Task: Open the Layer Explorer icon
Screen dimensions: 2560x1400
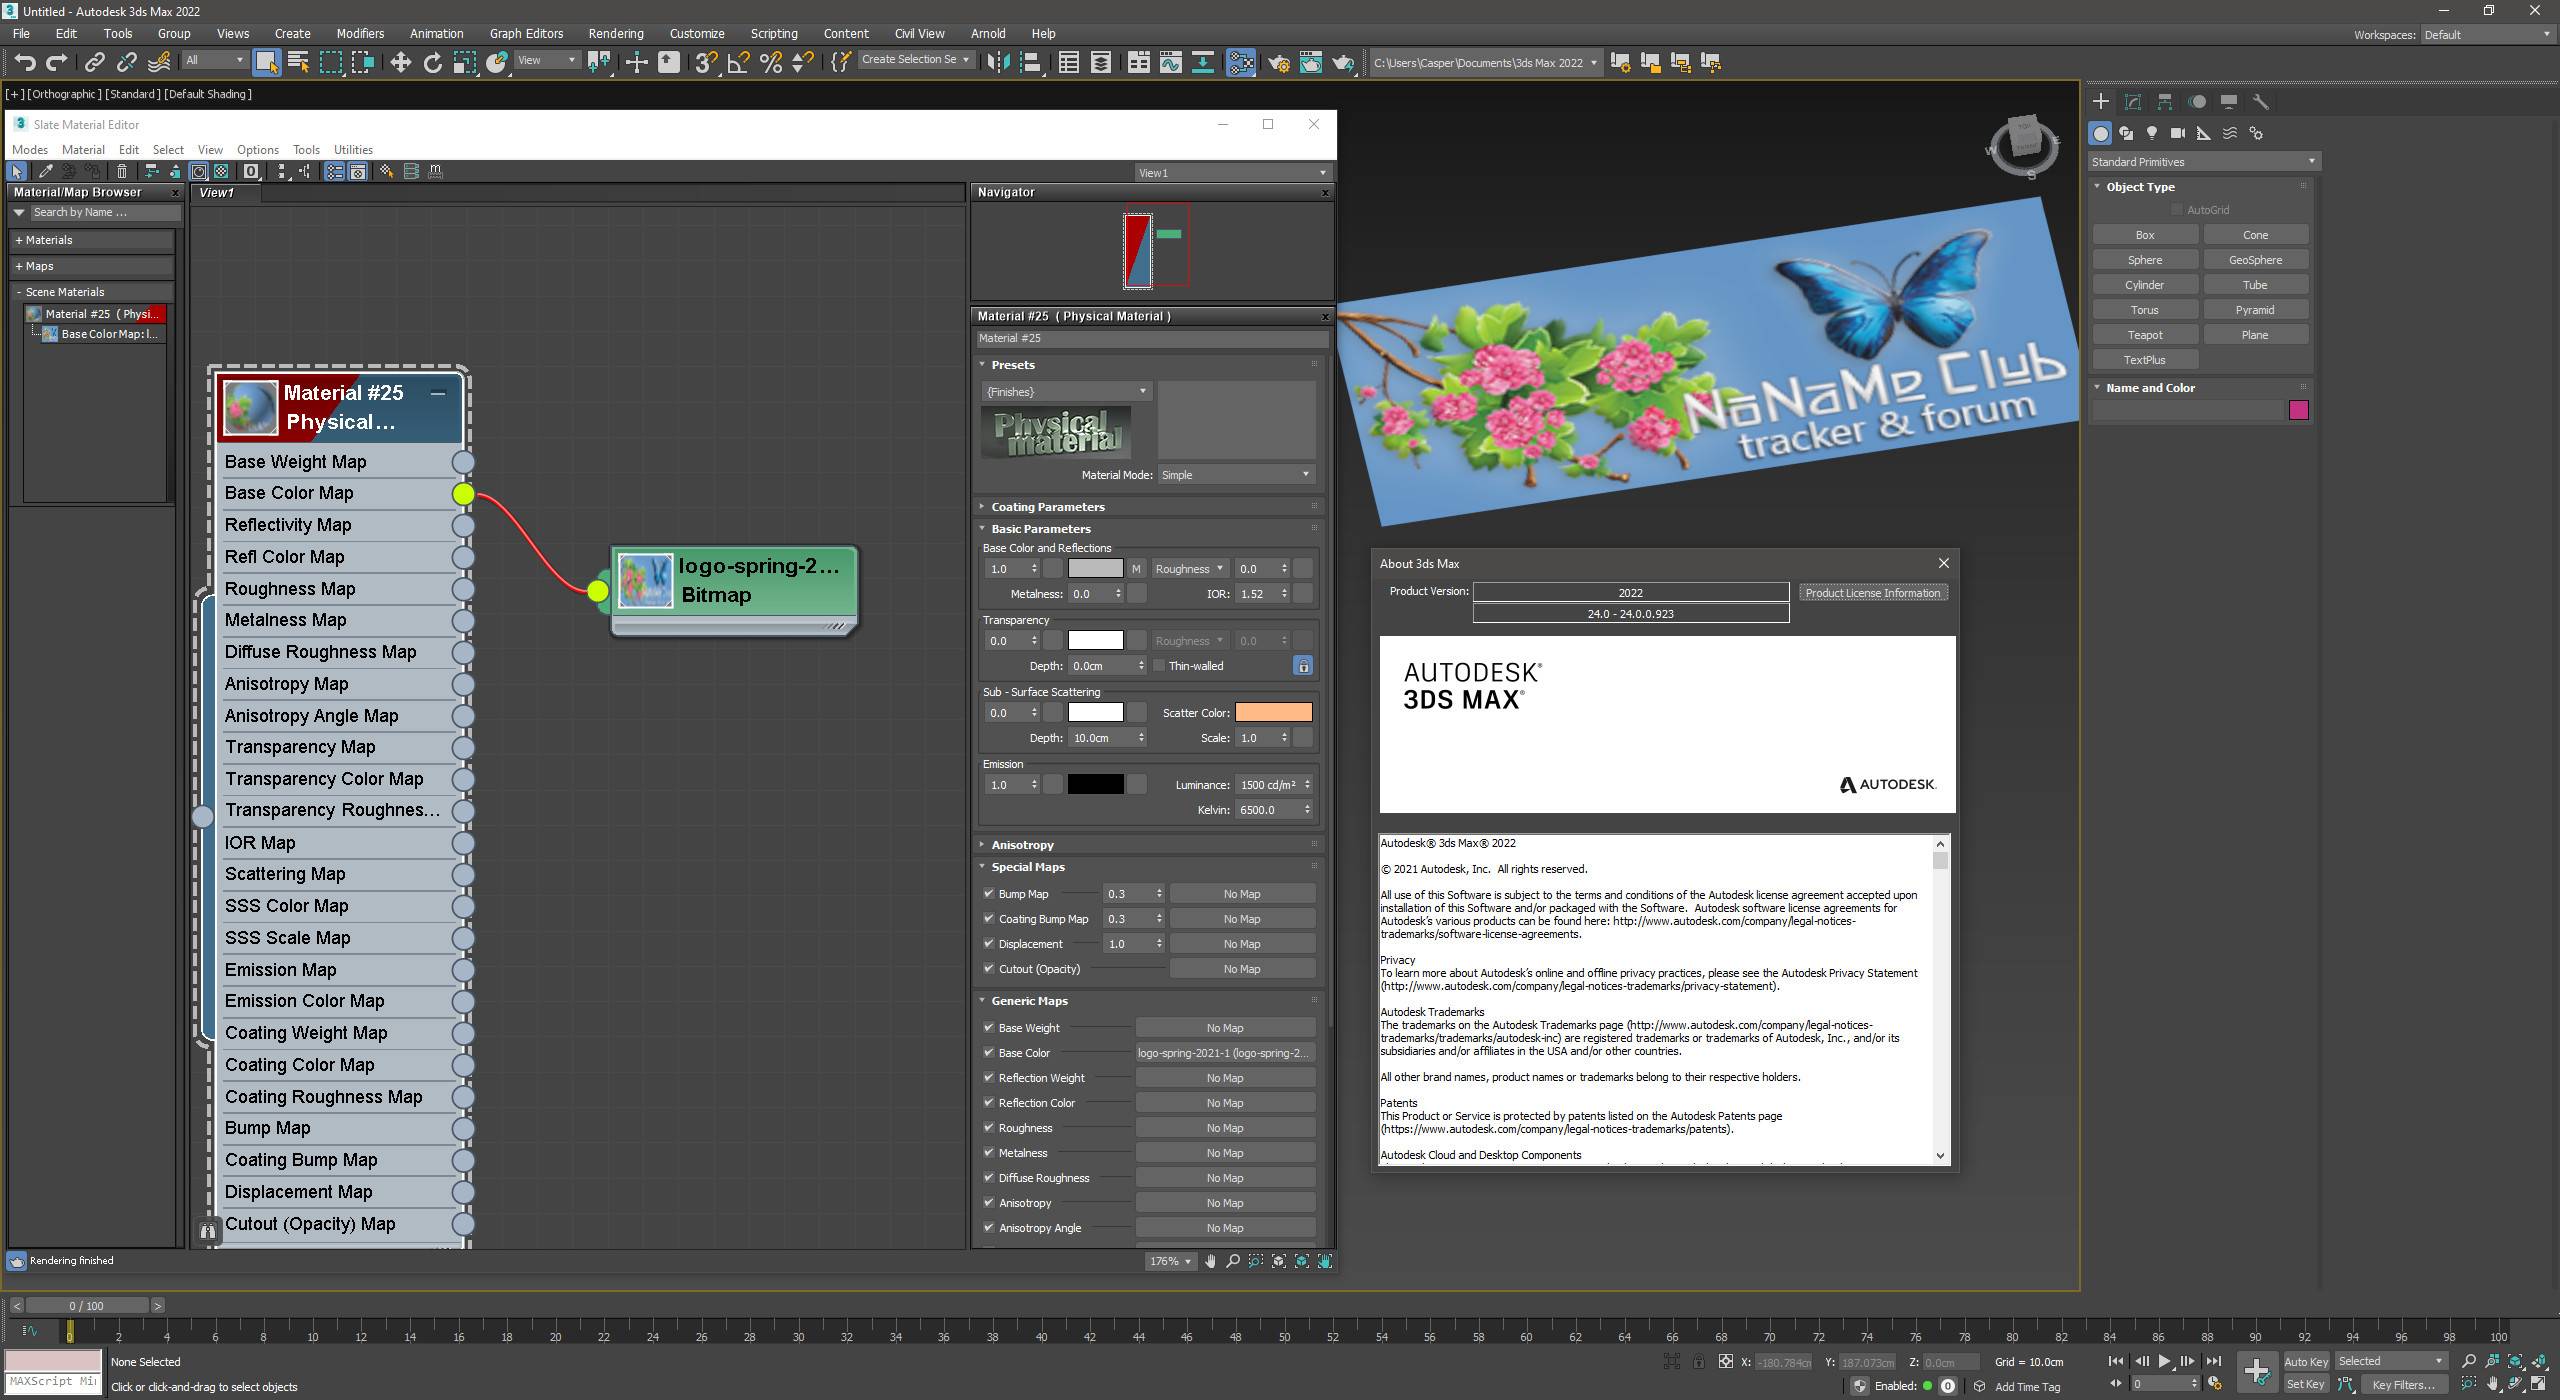Action: pyautogui.click(x=1100, y=63)
